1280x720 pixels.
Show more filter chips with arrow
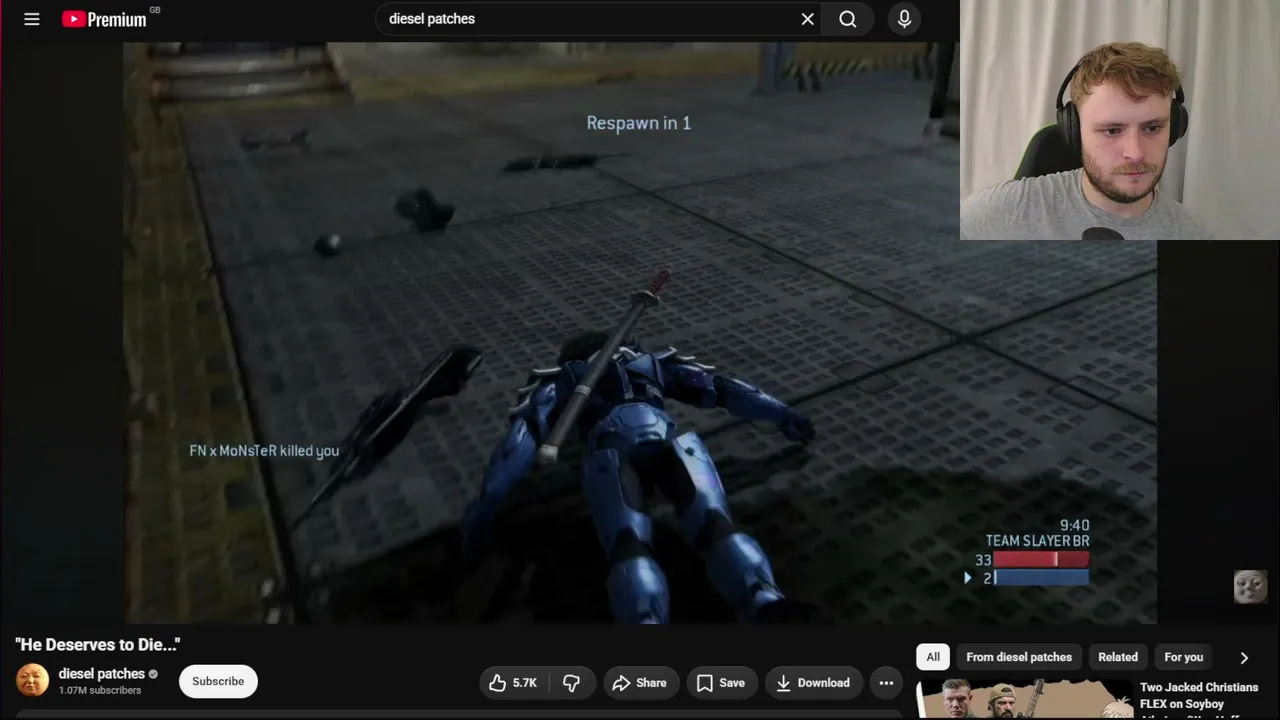pos(1244,658)
